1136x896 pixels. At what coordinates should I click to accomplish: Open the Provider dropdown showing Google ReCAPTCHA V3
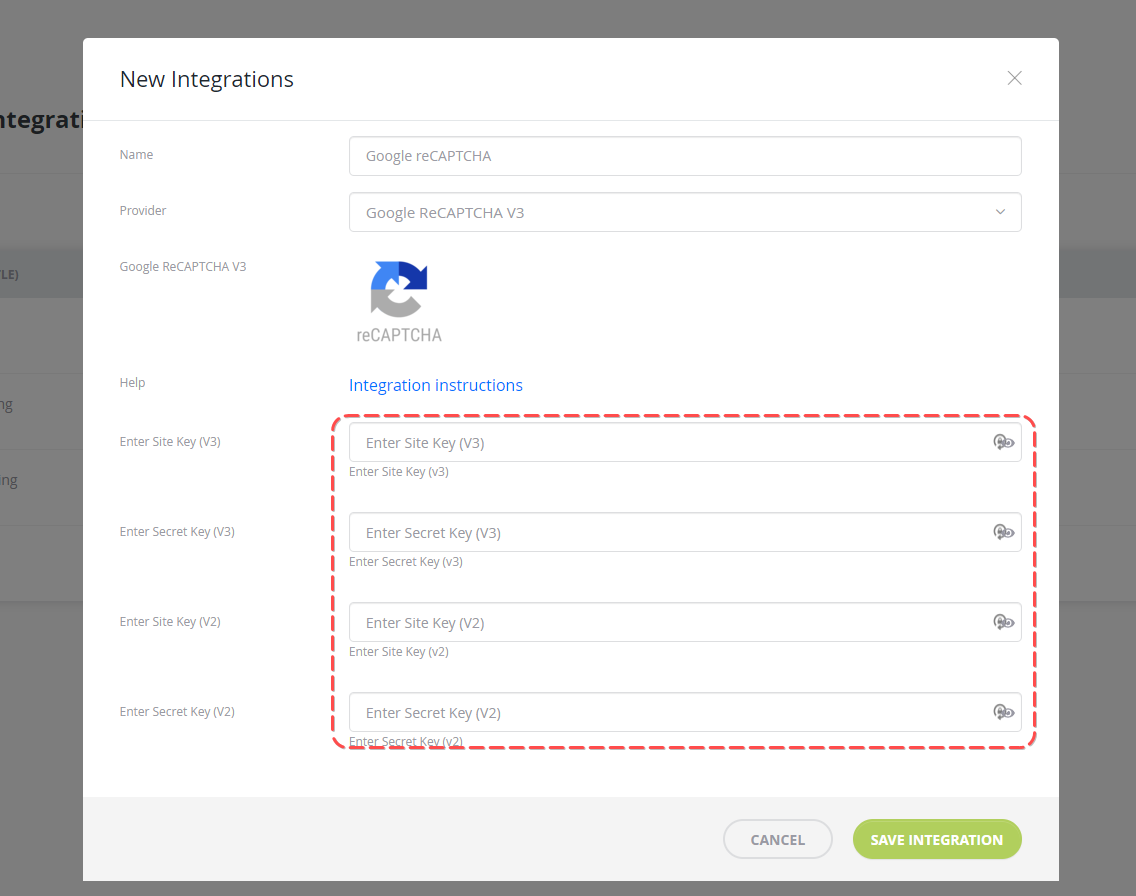(685, 212)
